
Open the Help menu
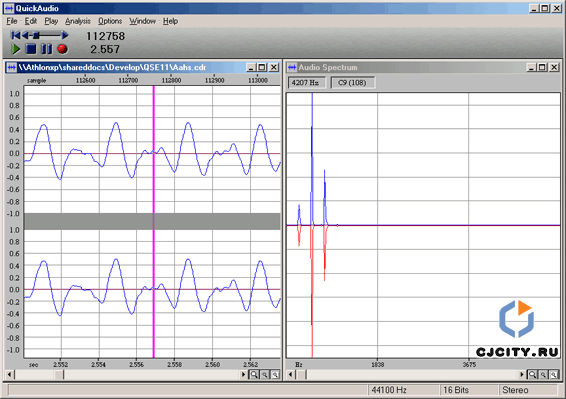coord(170,21)
